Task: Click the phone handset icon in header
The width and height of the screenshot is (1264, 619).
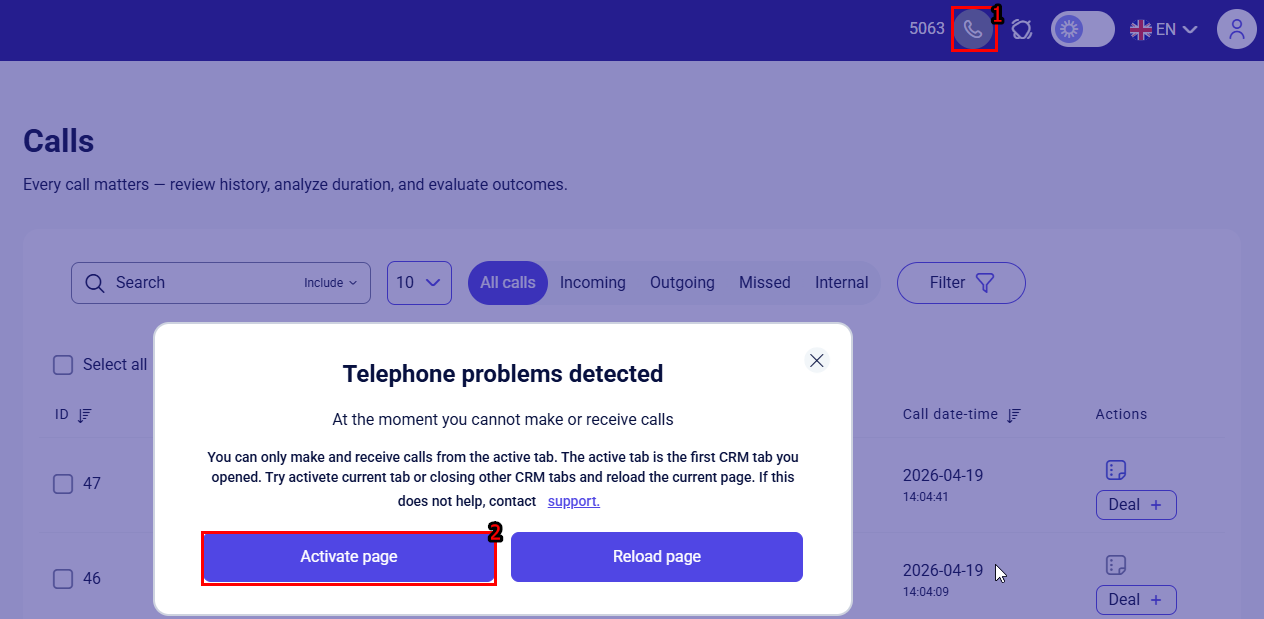Action: [973, 29]
